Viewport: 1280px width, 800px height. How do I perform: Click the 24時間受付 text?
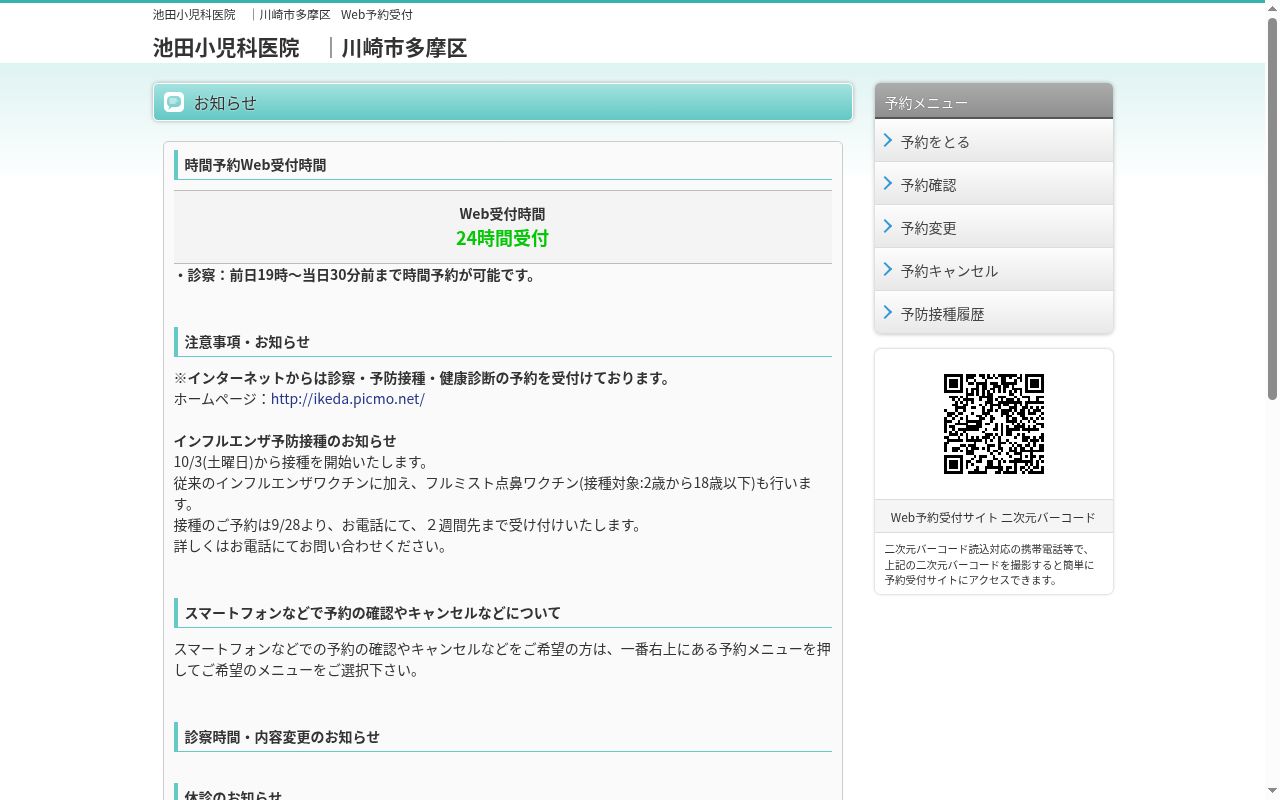[502, 238]
